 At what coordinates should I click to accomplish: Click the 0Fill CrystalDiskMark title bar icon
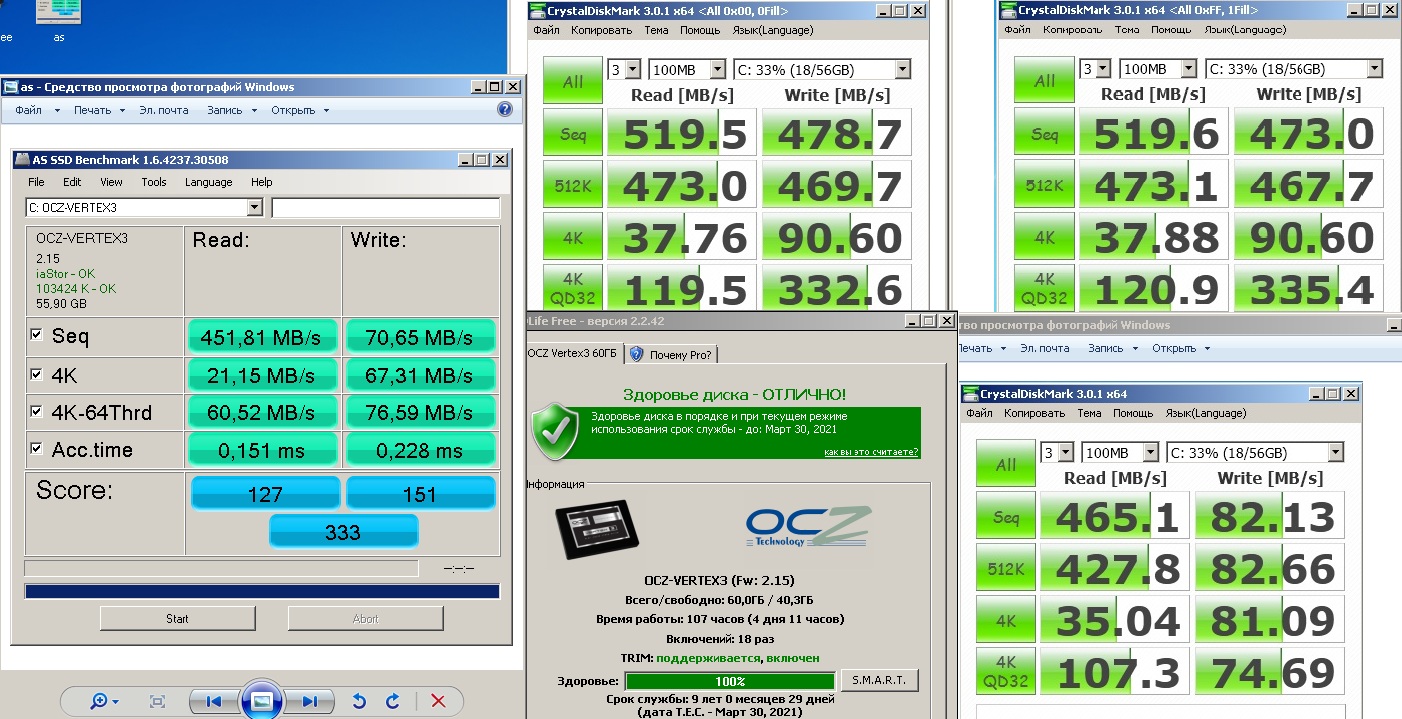(x=537, y=11)
